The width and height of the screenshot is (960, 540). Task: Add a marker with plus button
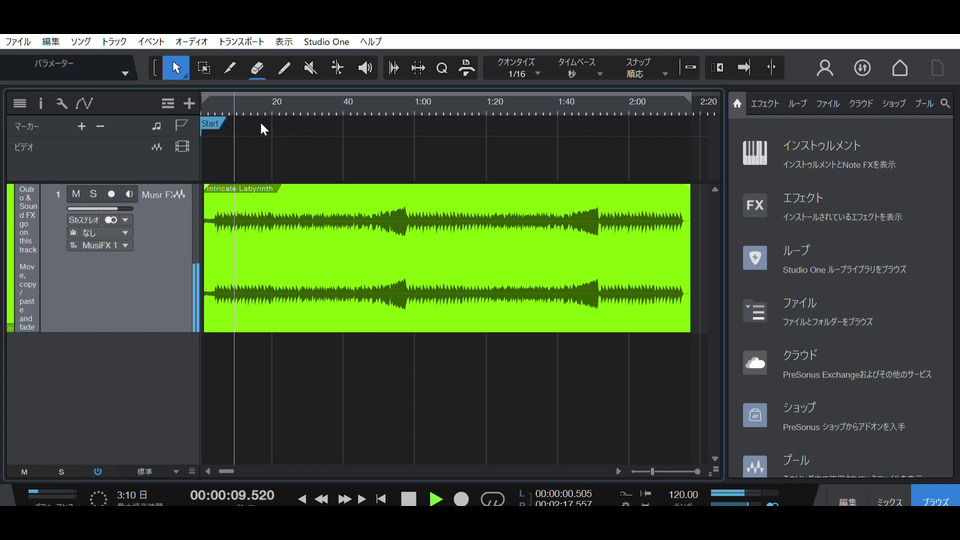click(82, 126)
